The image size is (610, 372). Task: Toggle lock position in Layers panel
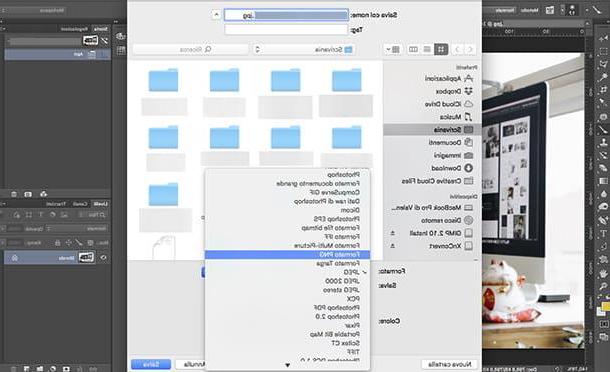[68, 243]
